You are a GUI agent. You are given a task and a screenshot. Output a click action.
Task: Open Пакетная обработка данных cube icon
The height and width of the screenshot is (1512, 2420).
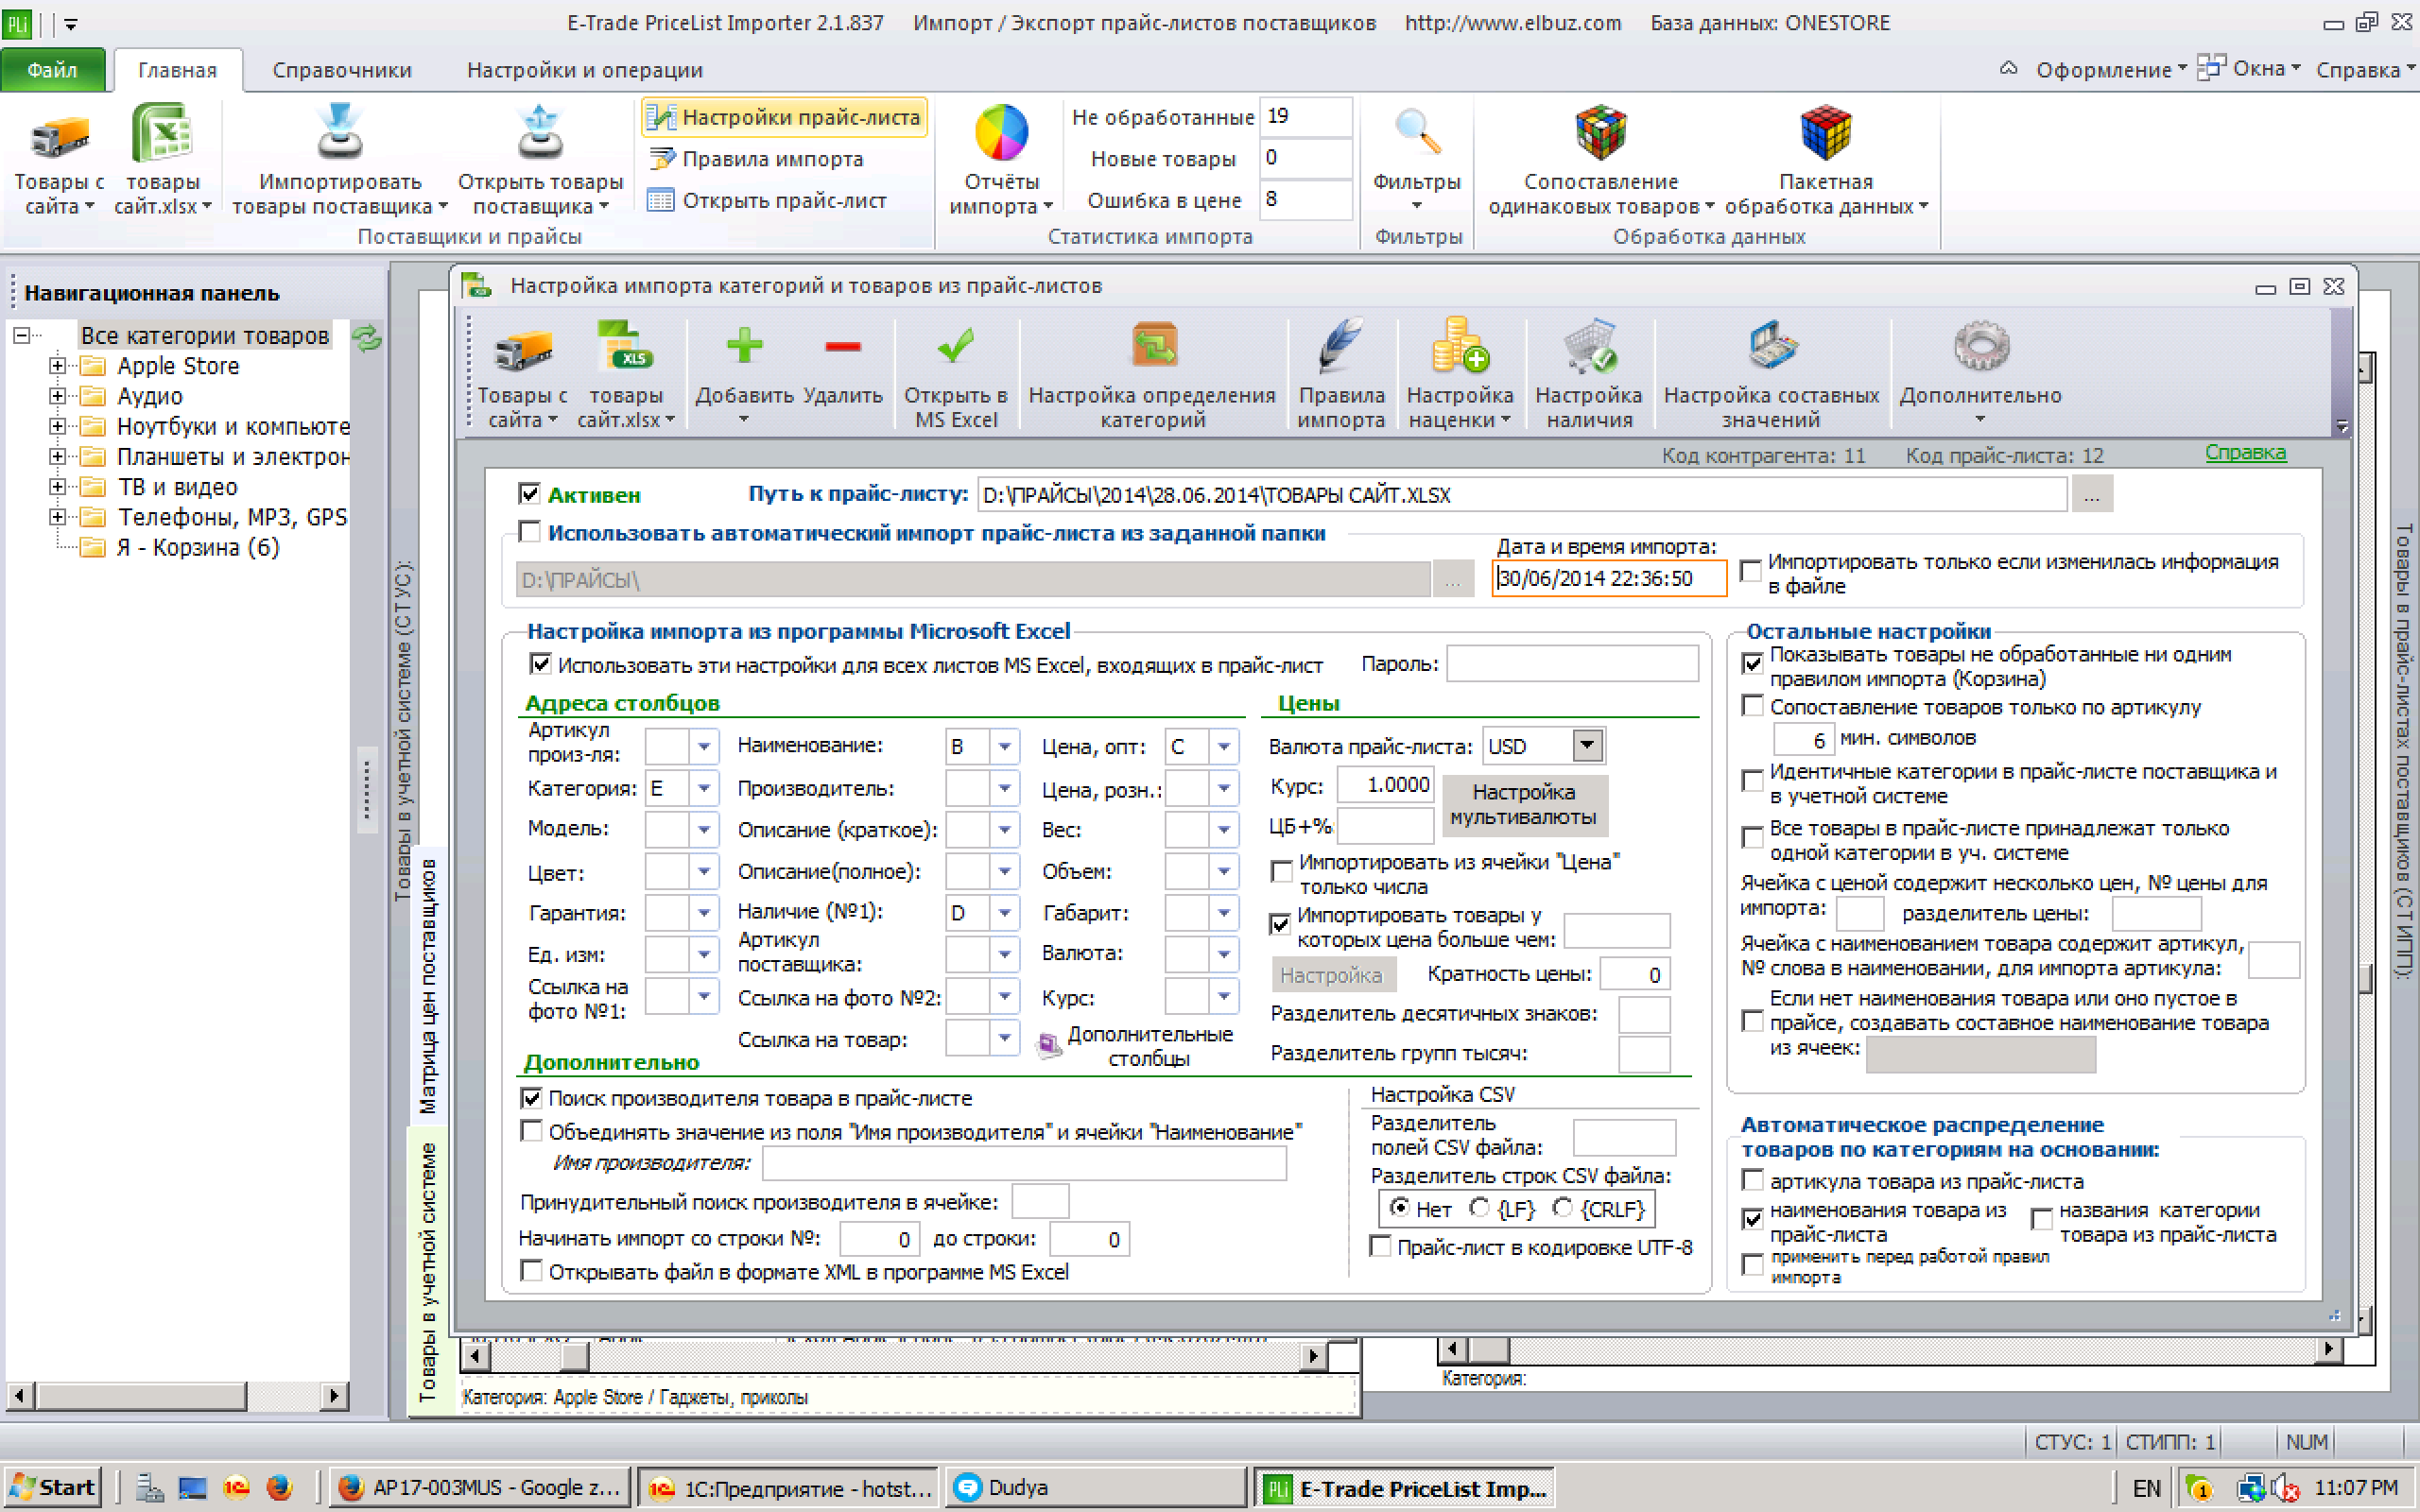tap(1826, 160)
